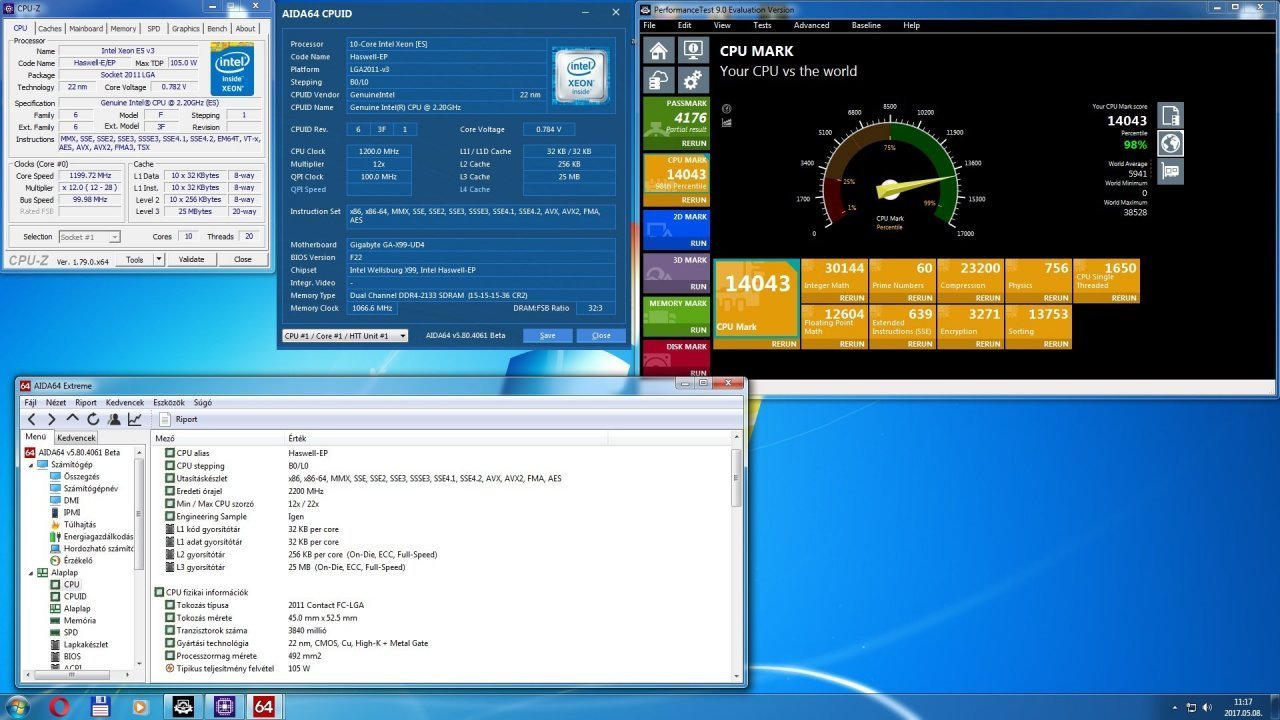Open the Advanced menu in PerformanceTest
Screen dimensions: 1280x720
[x=811, y=25]
